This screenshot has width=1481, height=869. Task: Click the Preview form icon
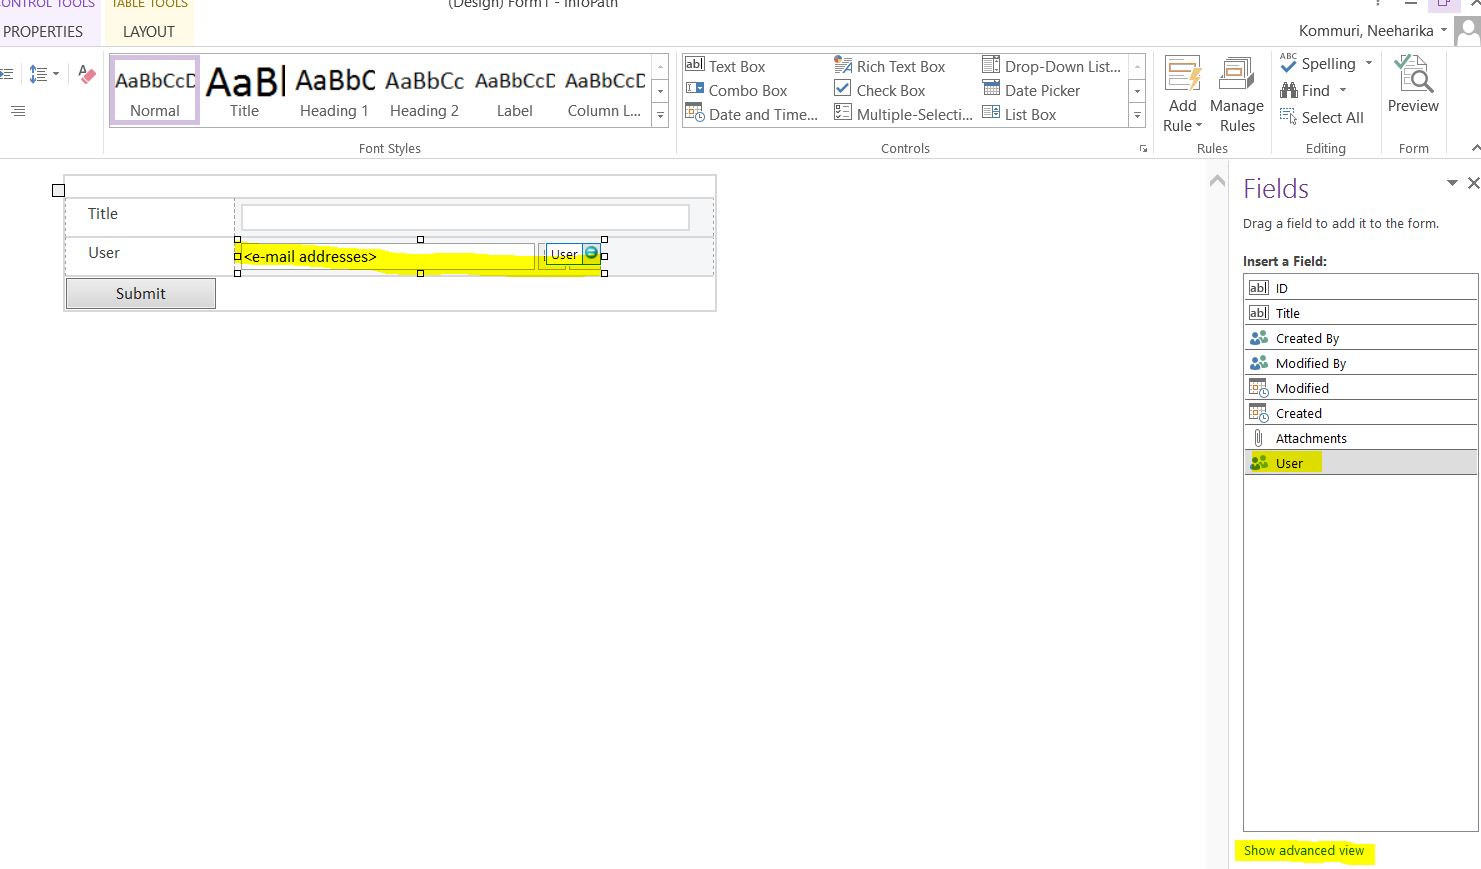(x=1413, y=76)
